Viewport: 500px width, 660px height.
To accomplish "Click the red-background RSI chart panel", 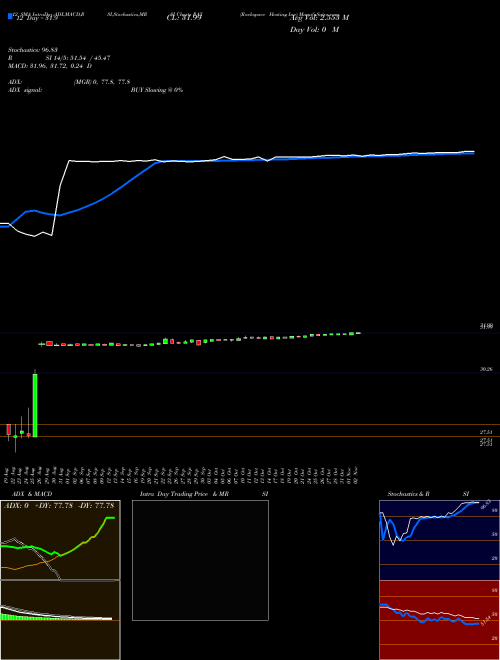I will [439, 620].
